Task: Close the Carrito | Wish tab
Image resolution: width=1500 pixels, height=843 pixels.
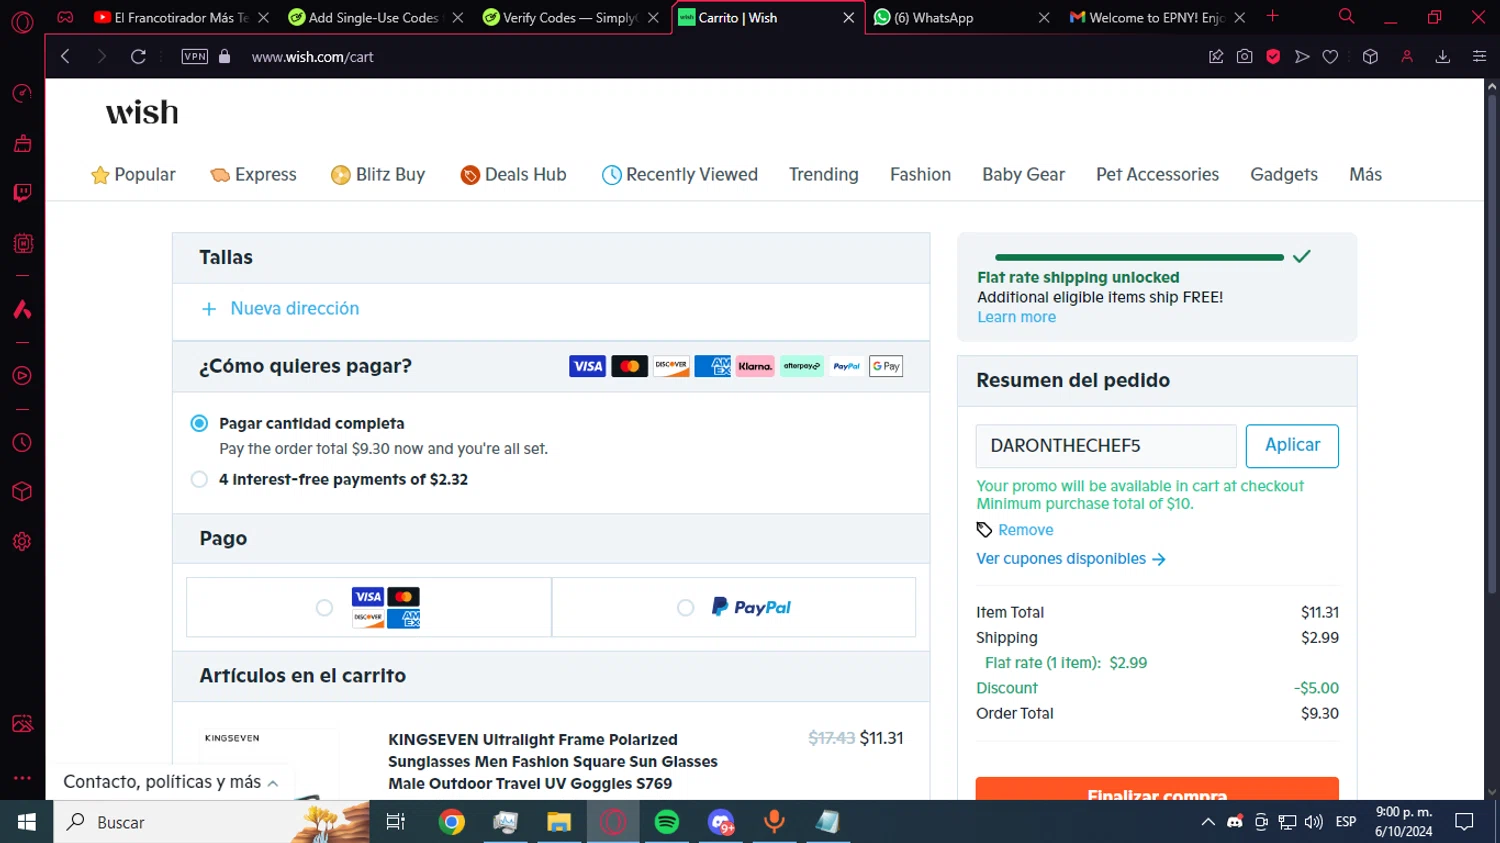Action: click(848, 17)
